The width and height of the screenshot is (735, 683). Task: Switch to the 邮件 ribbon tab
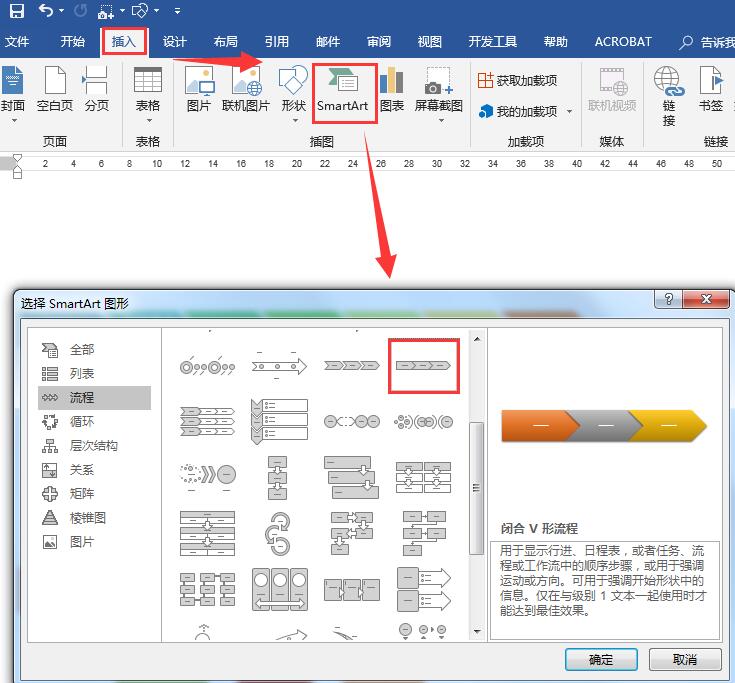tap(328, 42)
